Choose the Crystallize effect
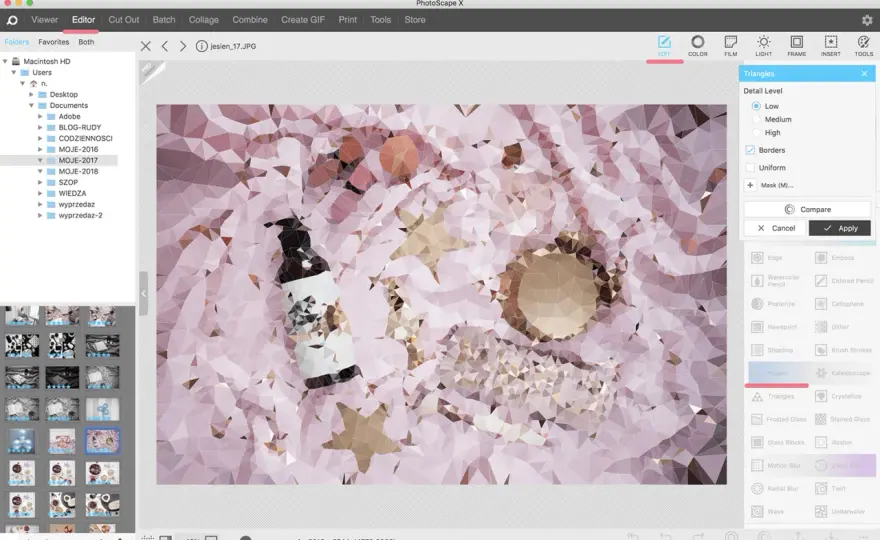The width and height of the screenshot is (880, 540). coord(838,396)
